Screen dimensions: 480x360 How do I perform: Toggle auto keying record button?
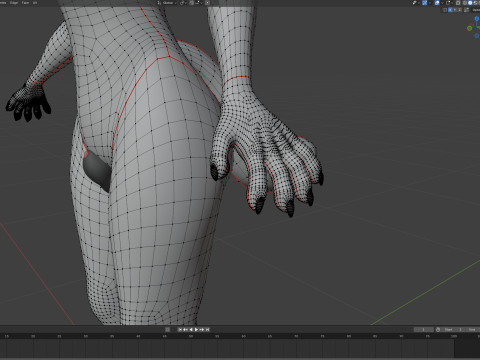pos(168,329)
